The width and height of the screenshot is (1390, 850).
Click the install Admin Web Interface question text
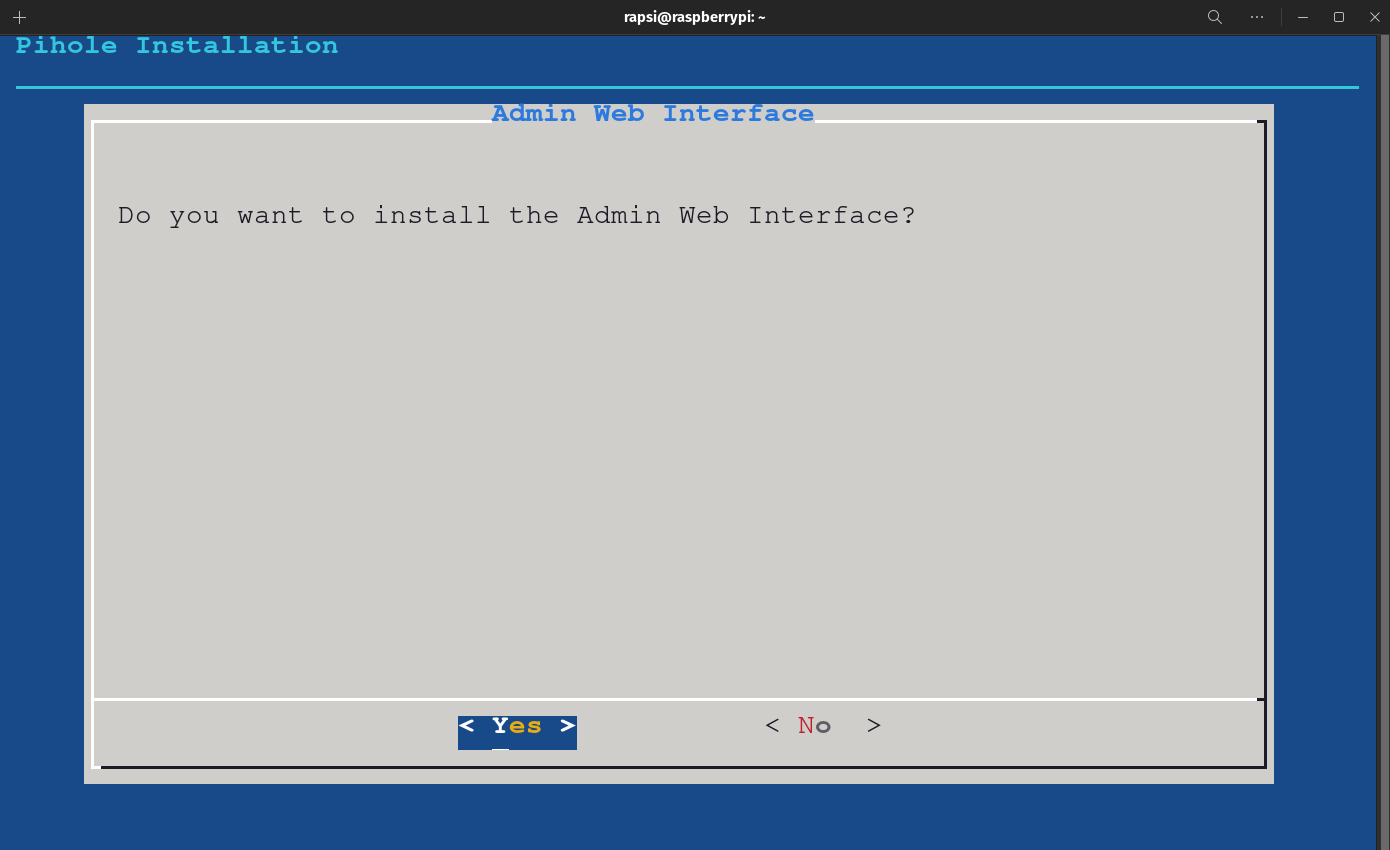tap(517, 216)
